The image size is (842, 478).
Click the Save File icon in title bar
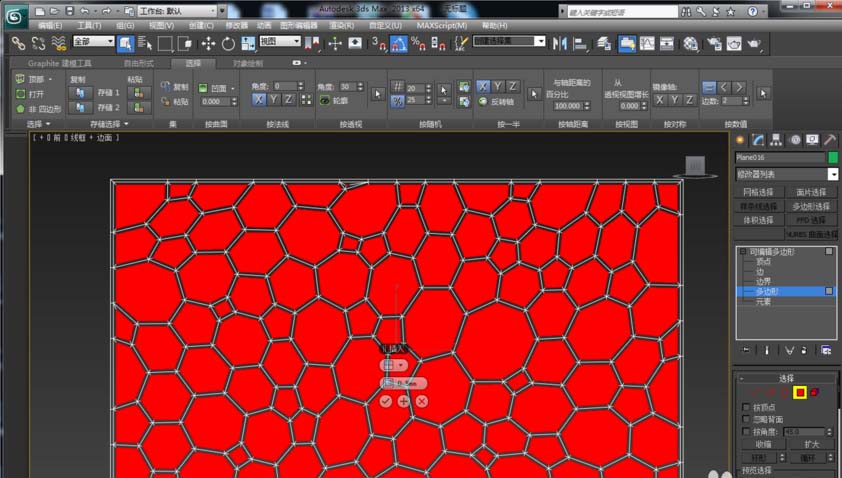70,11
